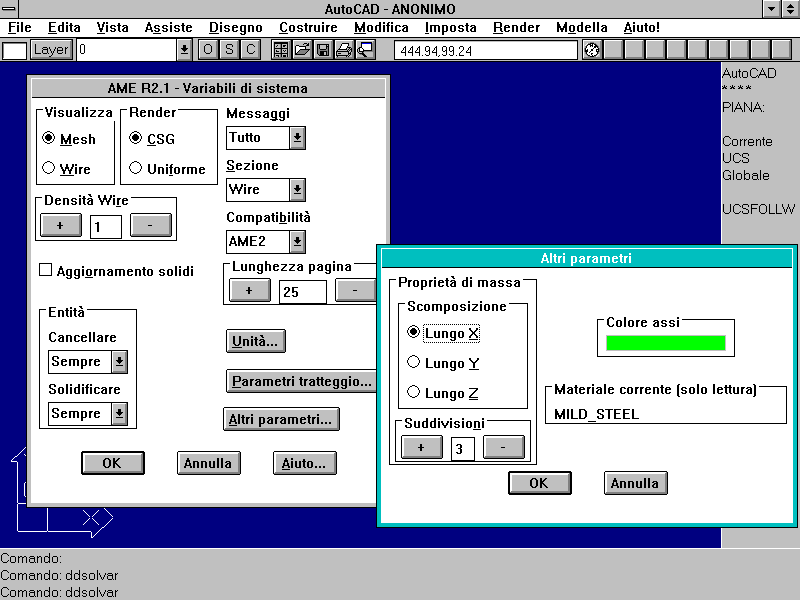Open the Assiste menu
800x600 pixels.
click(x=168, y=28)
